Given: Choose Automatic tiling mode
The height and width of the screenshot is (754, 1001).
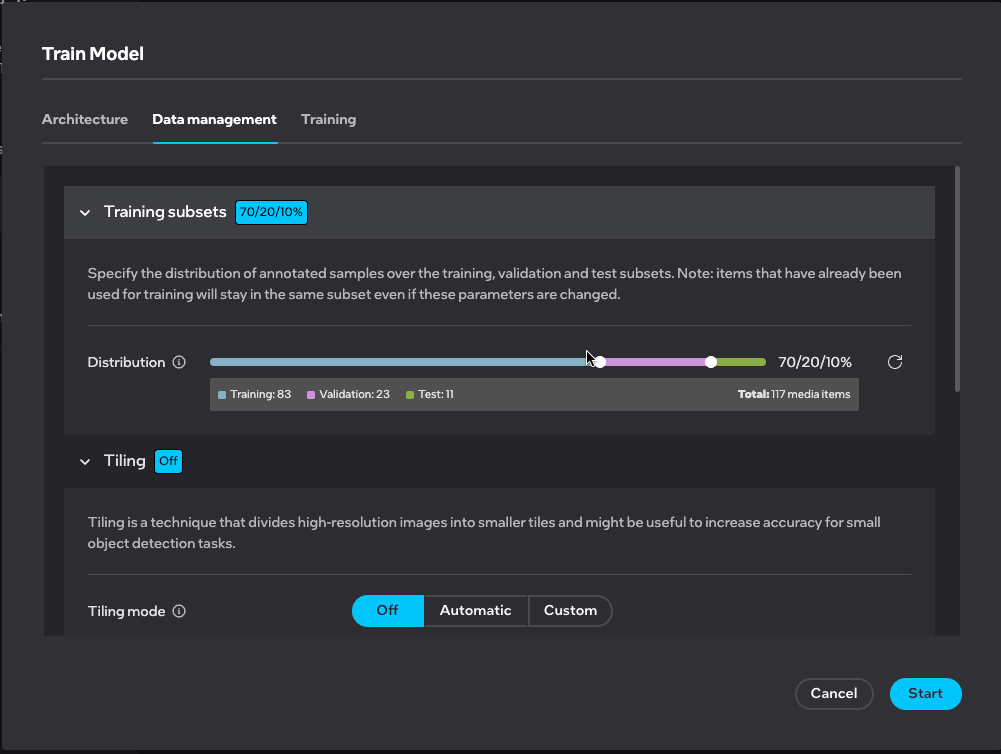Looking at the screenshot, I should point(475,611).
